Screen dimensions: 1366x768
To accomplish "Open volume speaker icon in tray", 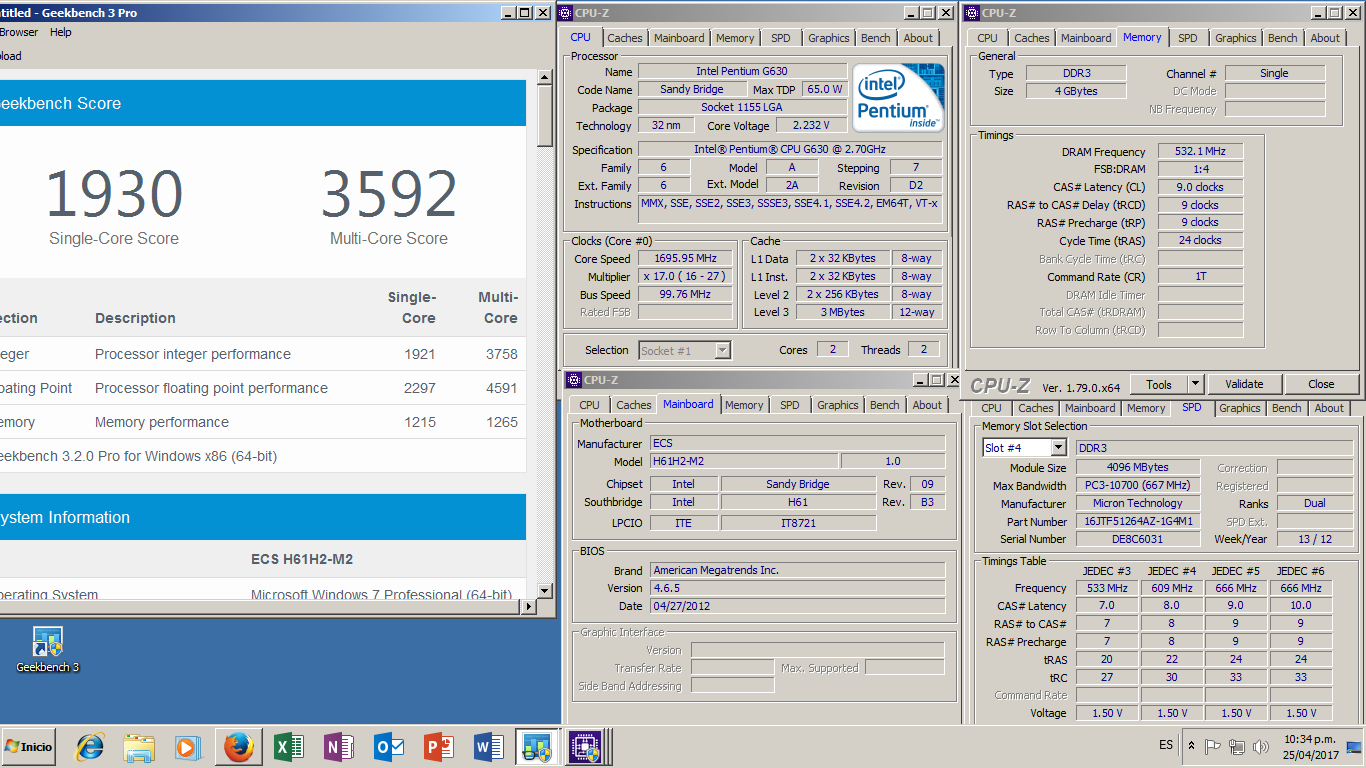I will [x=1259, y=746].
